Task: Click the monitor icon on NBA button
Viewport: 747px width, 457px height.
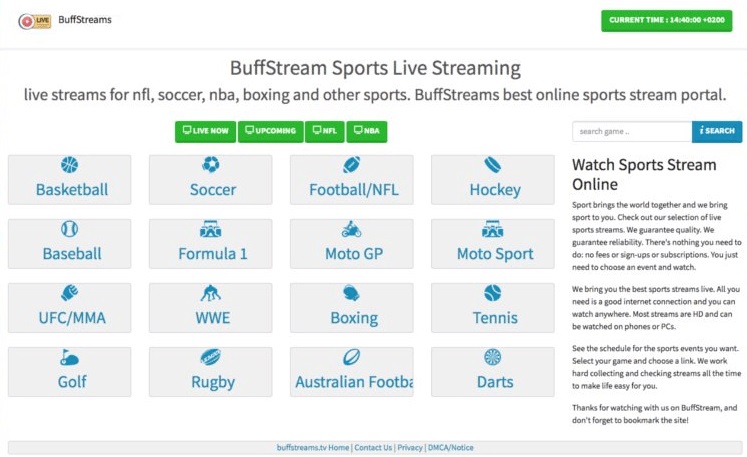Action: point(358,130)
